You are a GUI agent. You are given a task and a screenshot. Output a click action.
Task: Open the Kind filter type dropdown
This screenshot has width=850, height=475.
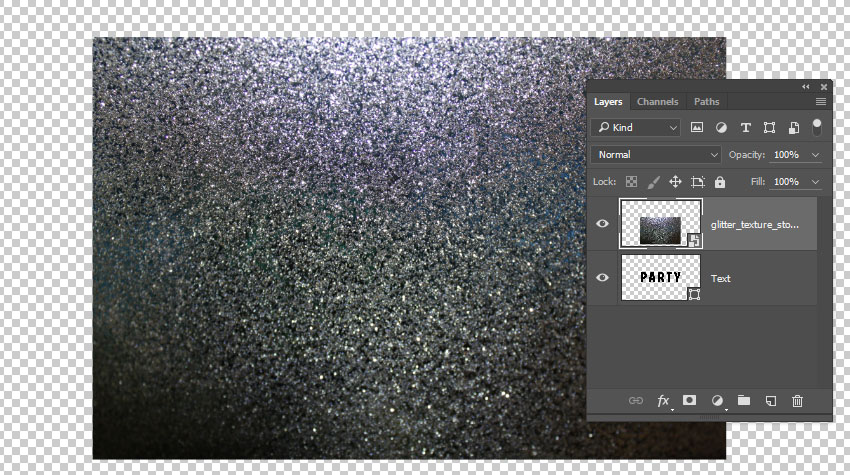(x=636, y=128)
